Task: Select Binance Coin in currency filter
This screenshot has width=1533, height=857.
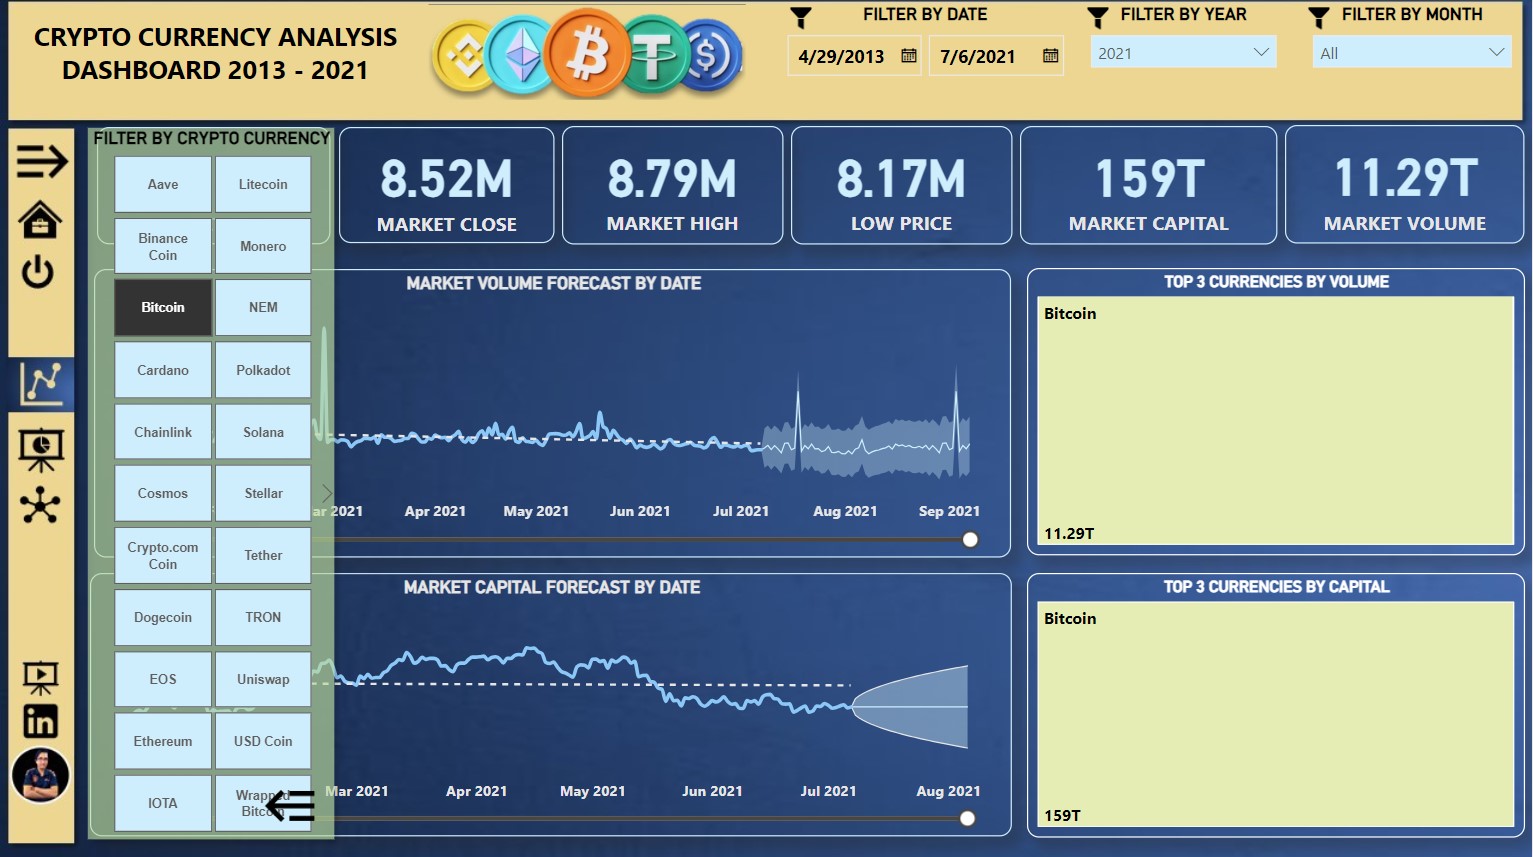Action: tap(163, 246)
